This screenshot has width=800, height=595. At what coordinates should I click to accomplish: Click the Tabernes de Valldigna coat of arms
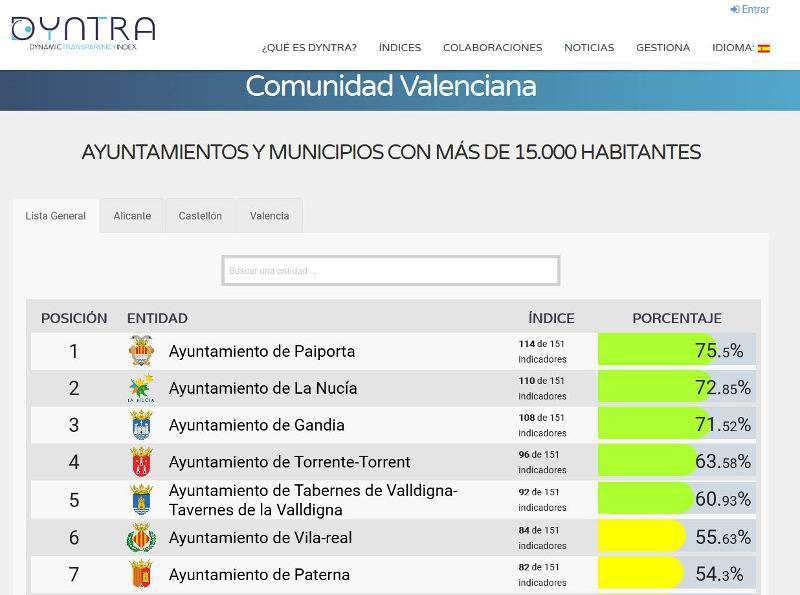tap(141, 499)
